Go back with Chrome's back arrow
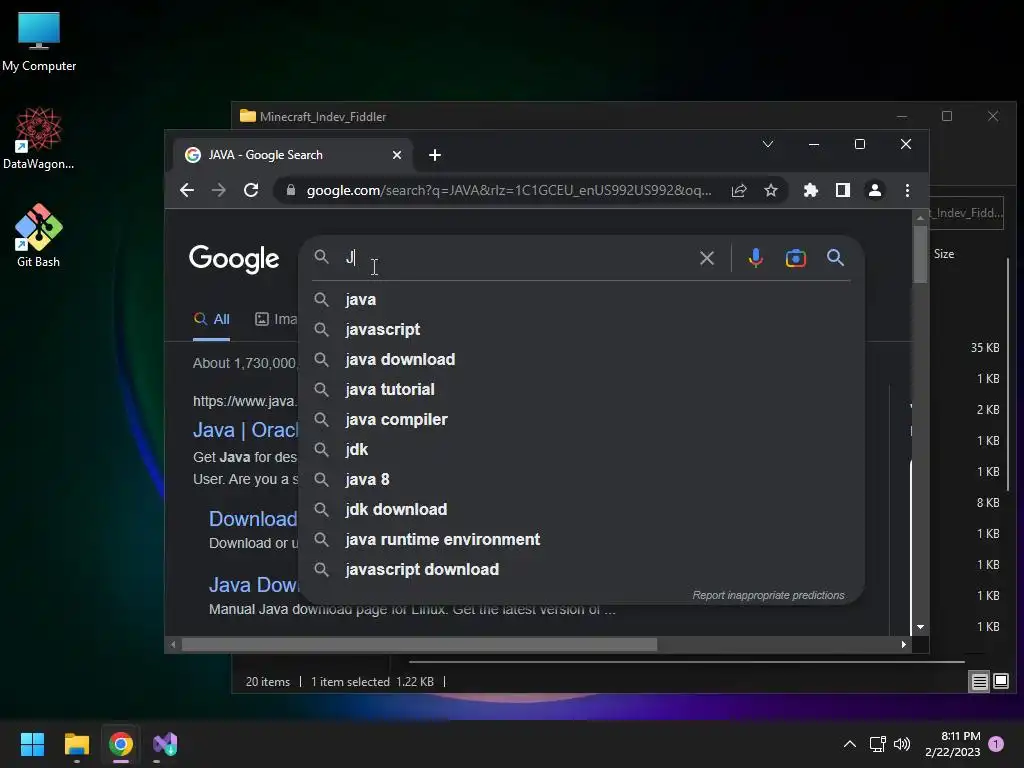 pos(187,190)
